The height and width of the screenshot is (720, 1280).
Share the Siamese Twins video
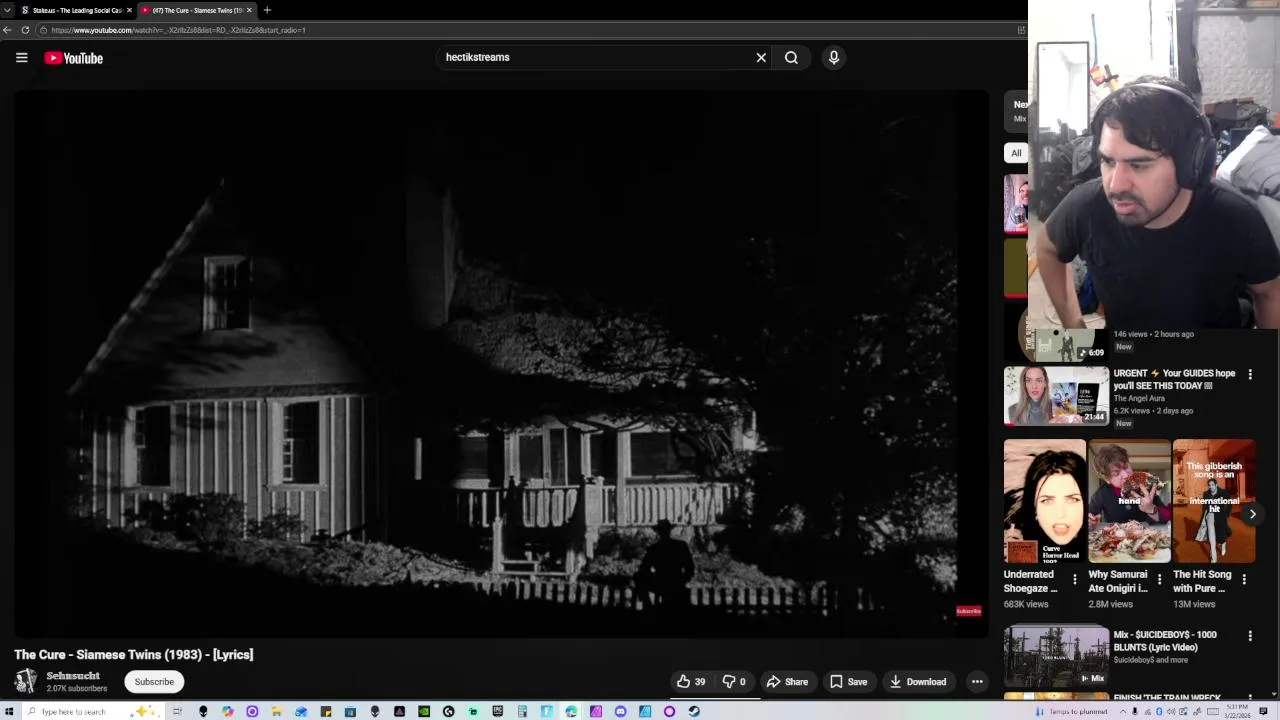pyautogui.click(x=787, y=682)
